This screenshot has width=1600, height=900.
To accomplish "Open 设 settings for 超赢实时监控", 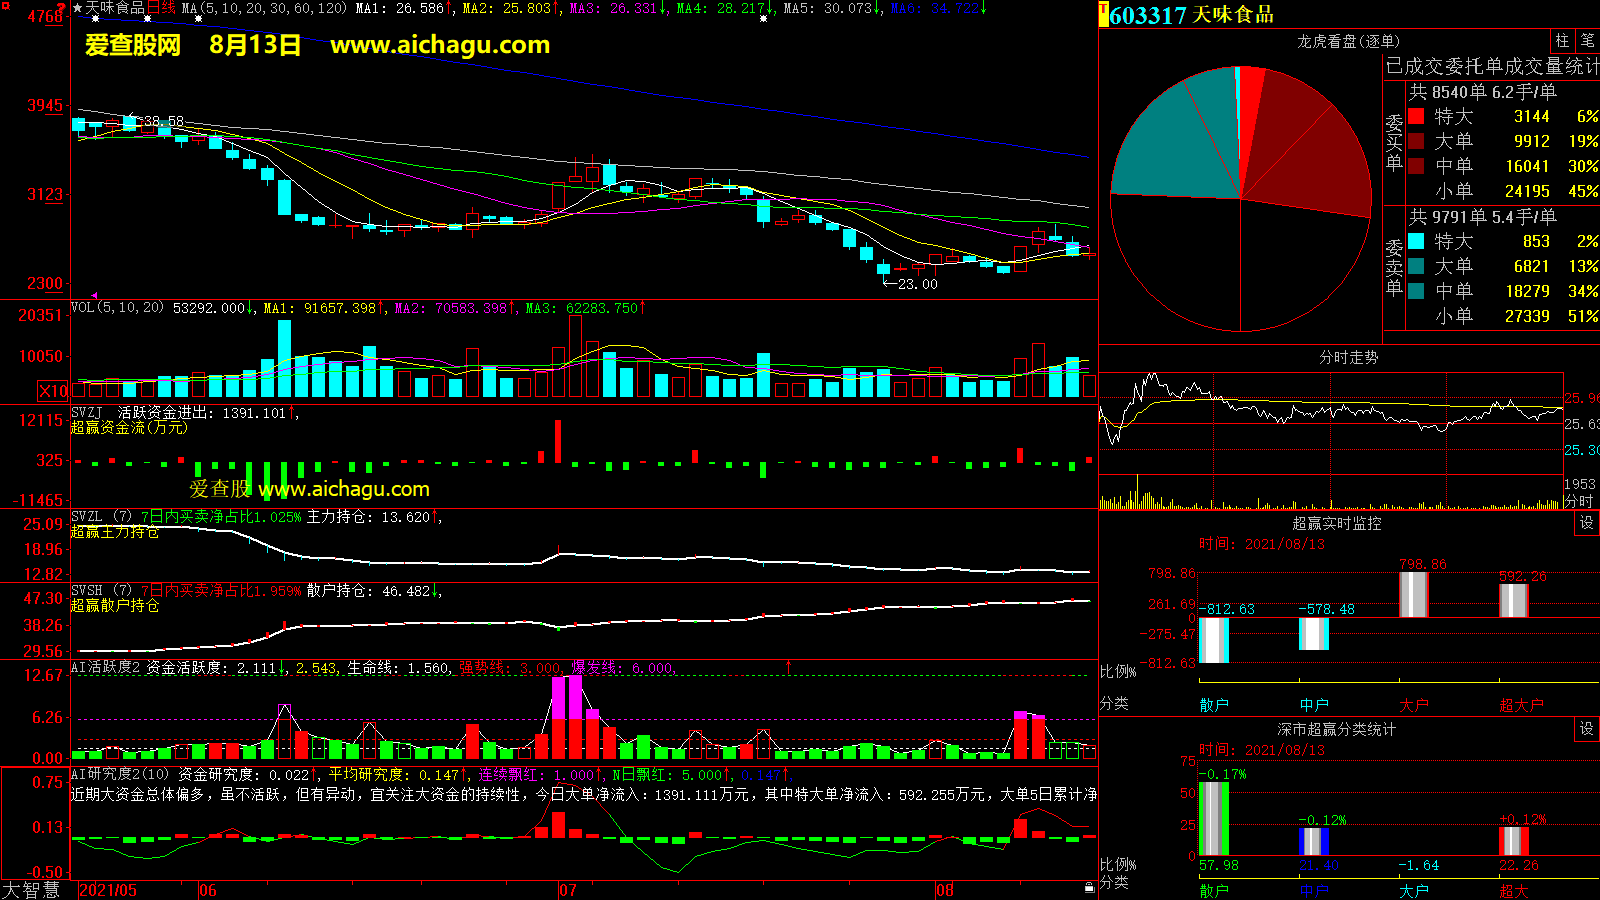I will [1587, 523].
